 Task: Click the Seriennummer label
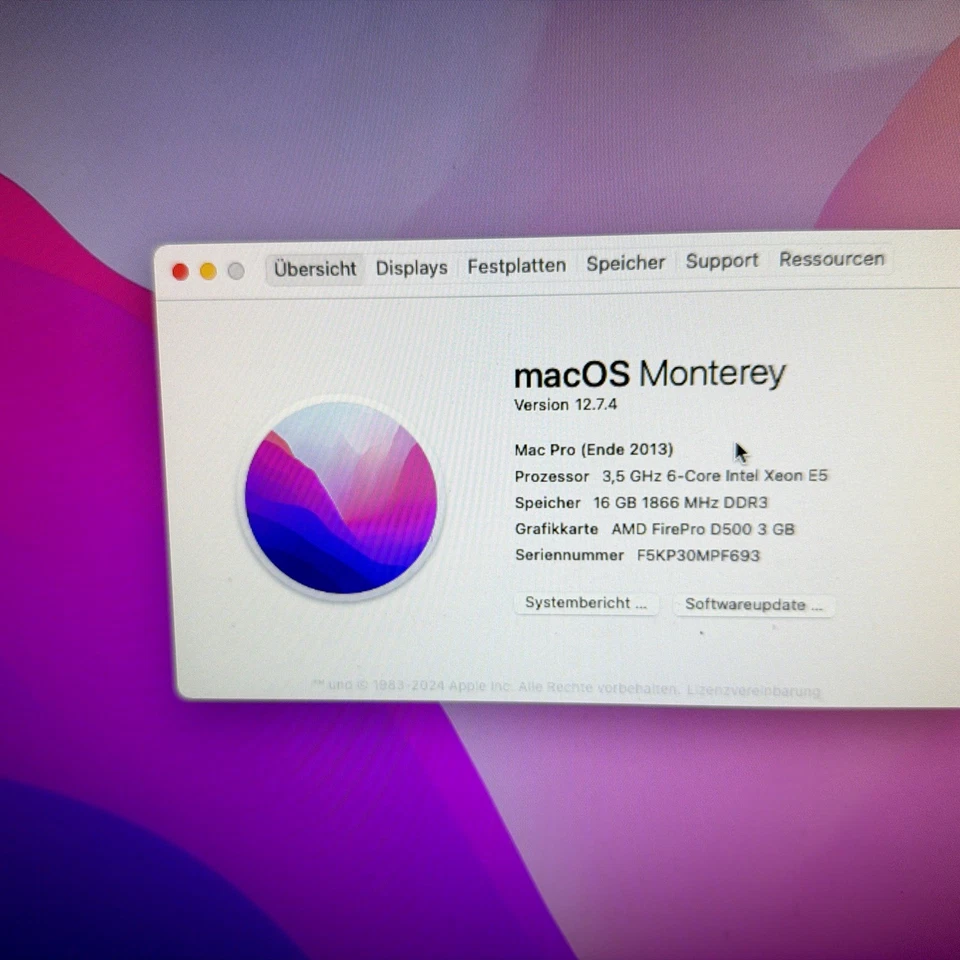[569, 555]
